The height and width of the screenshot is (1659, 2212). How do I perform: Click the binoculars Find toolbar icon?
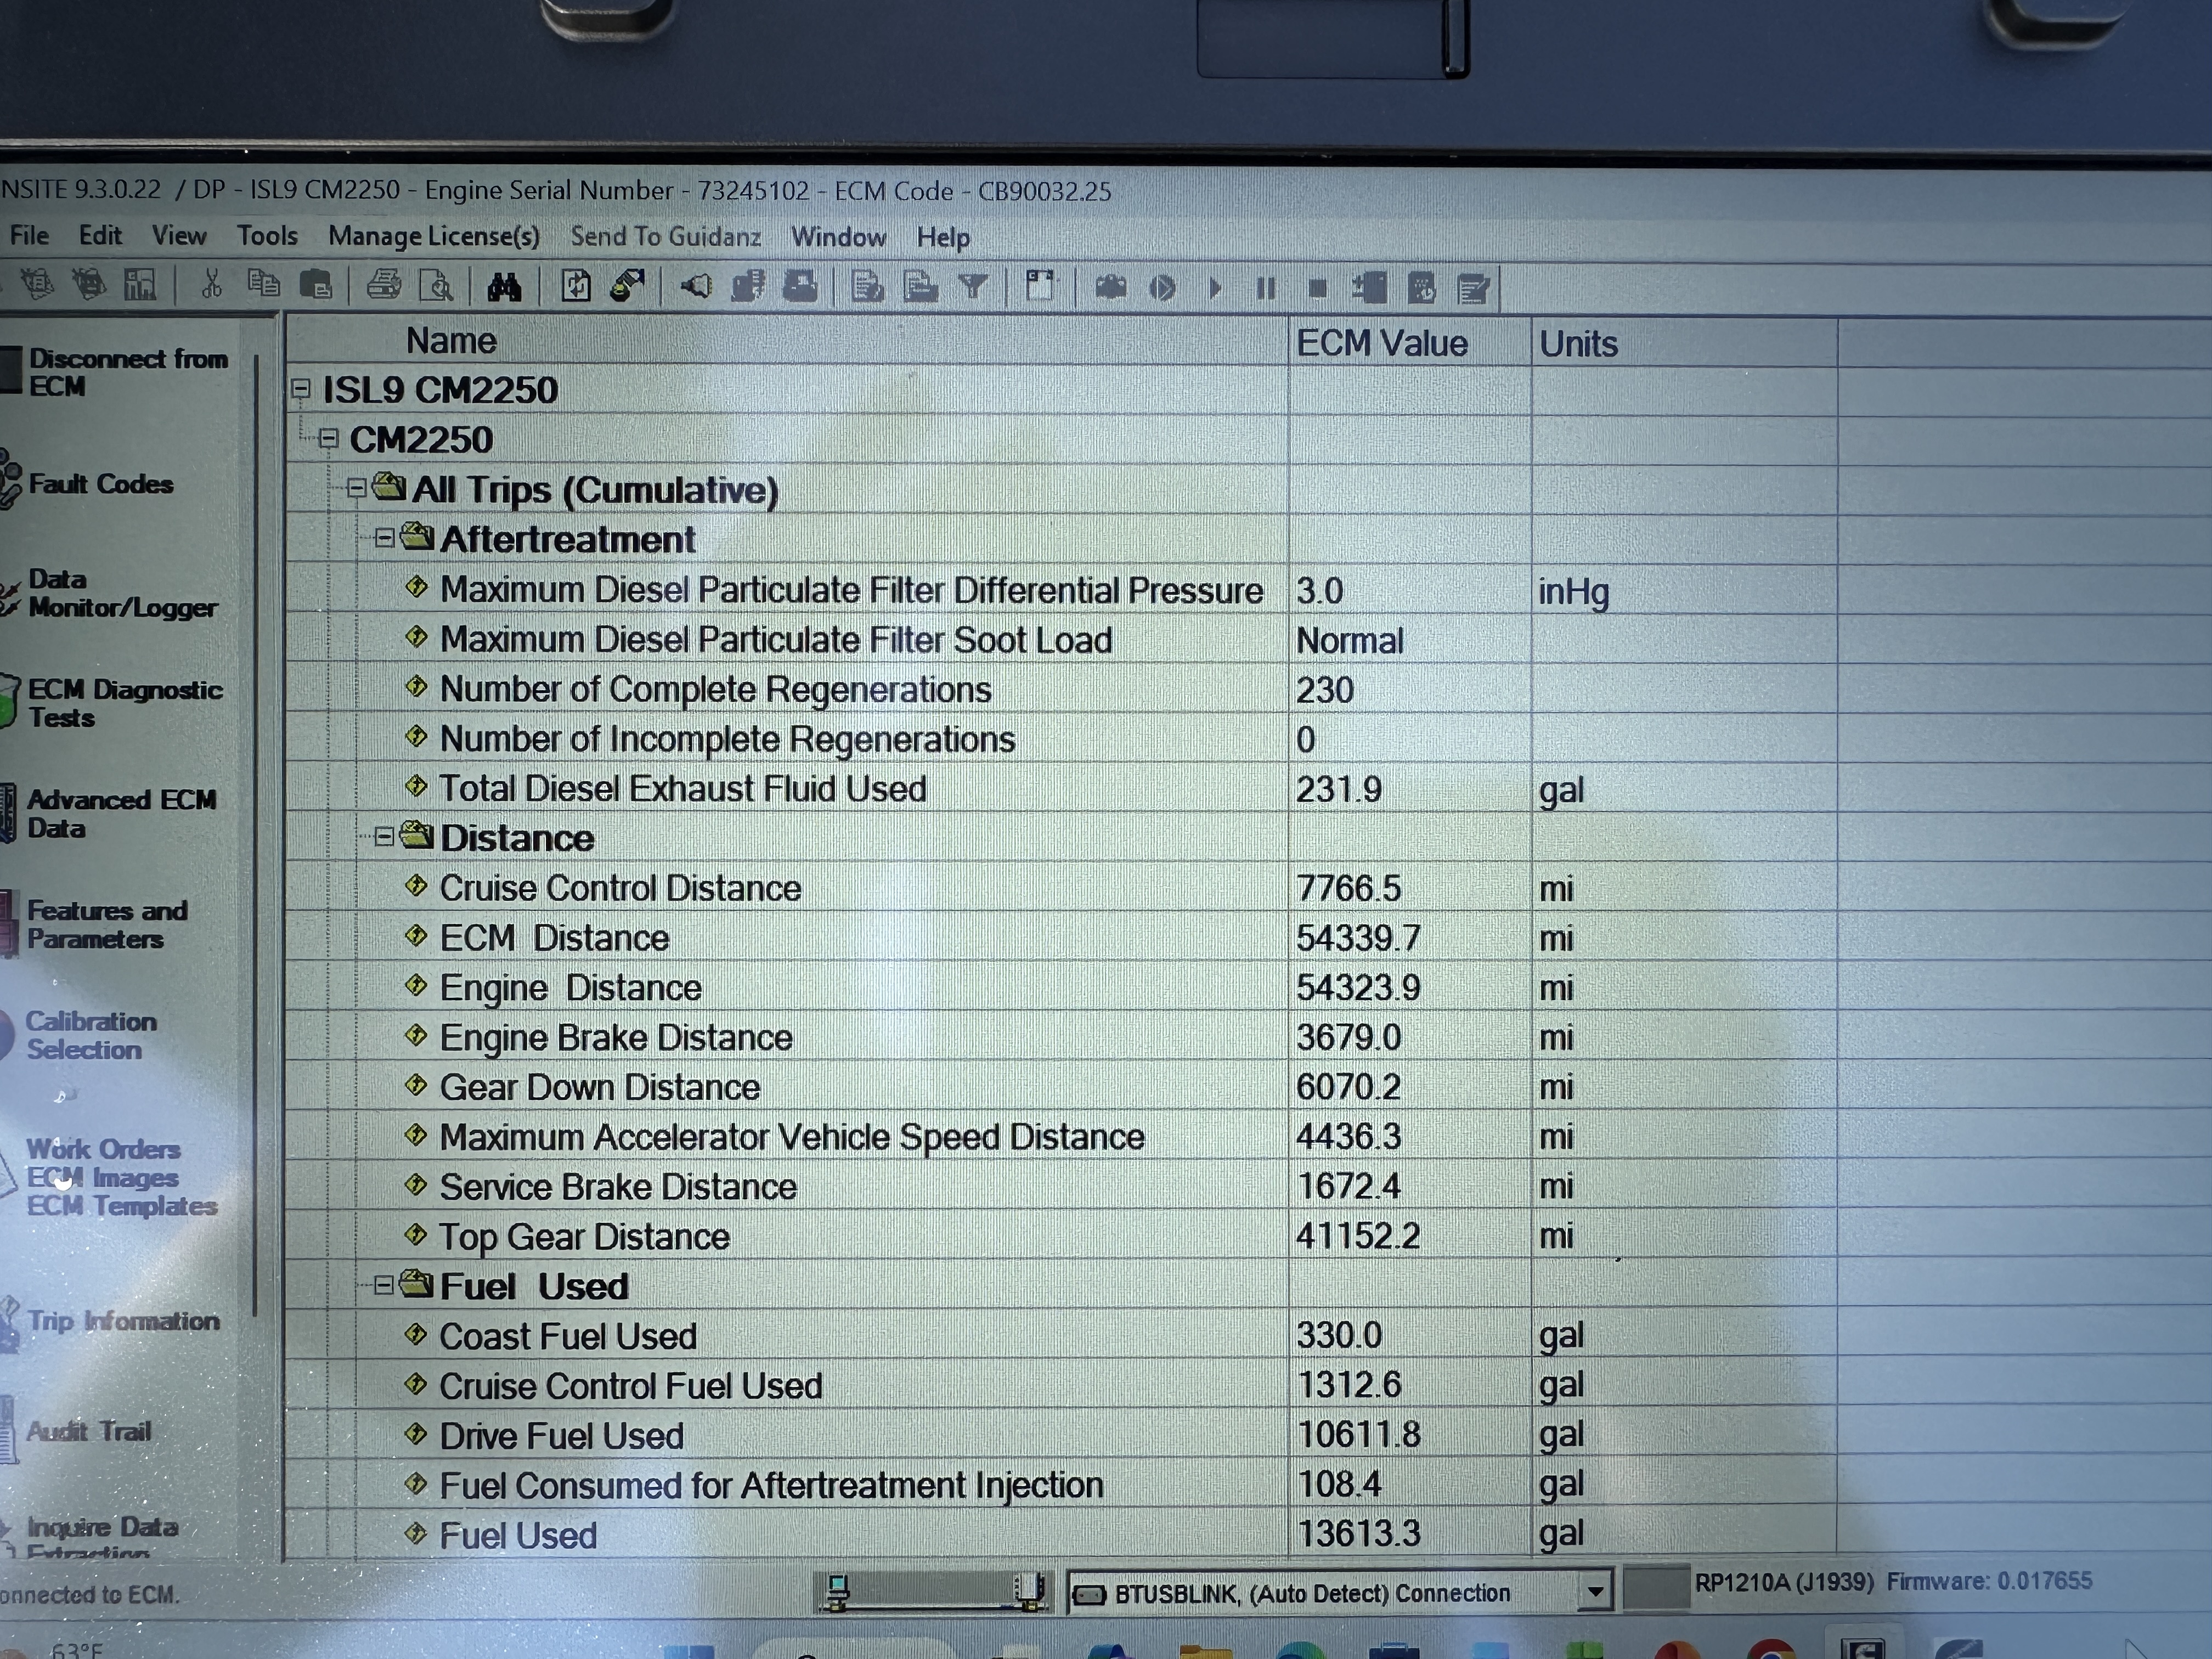click(x=504, y=288)
